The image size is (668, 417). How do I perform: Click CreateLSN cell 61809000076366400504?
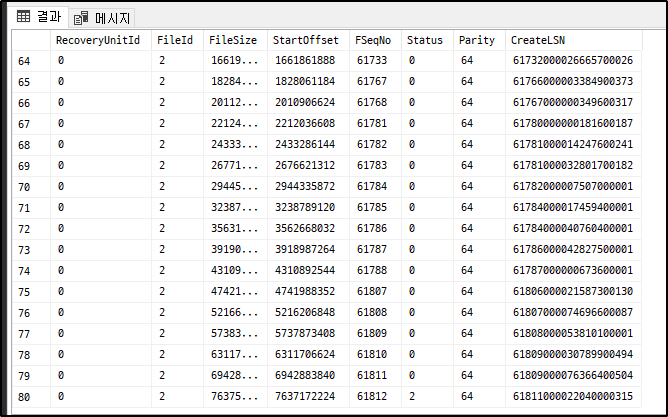coord(573,376)
